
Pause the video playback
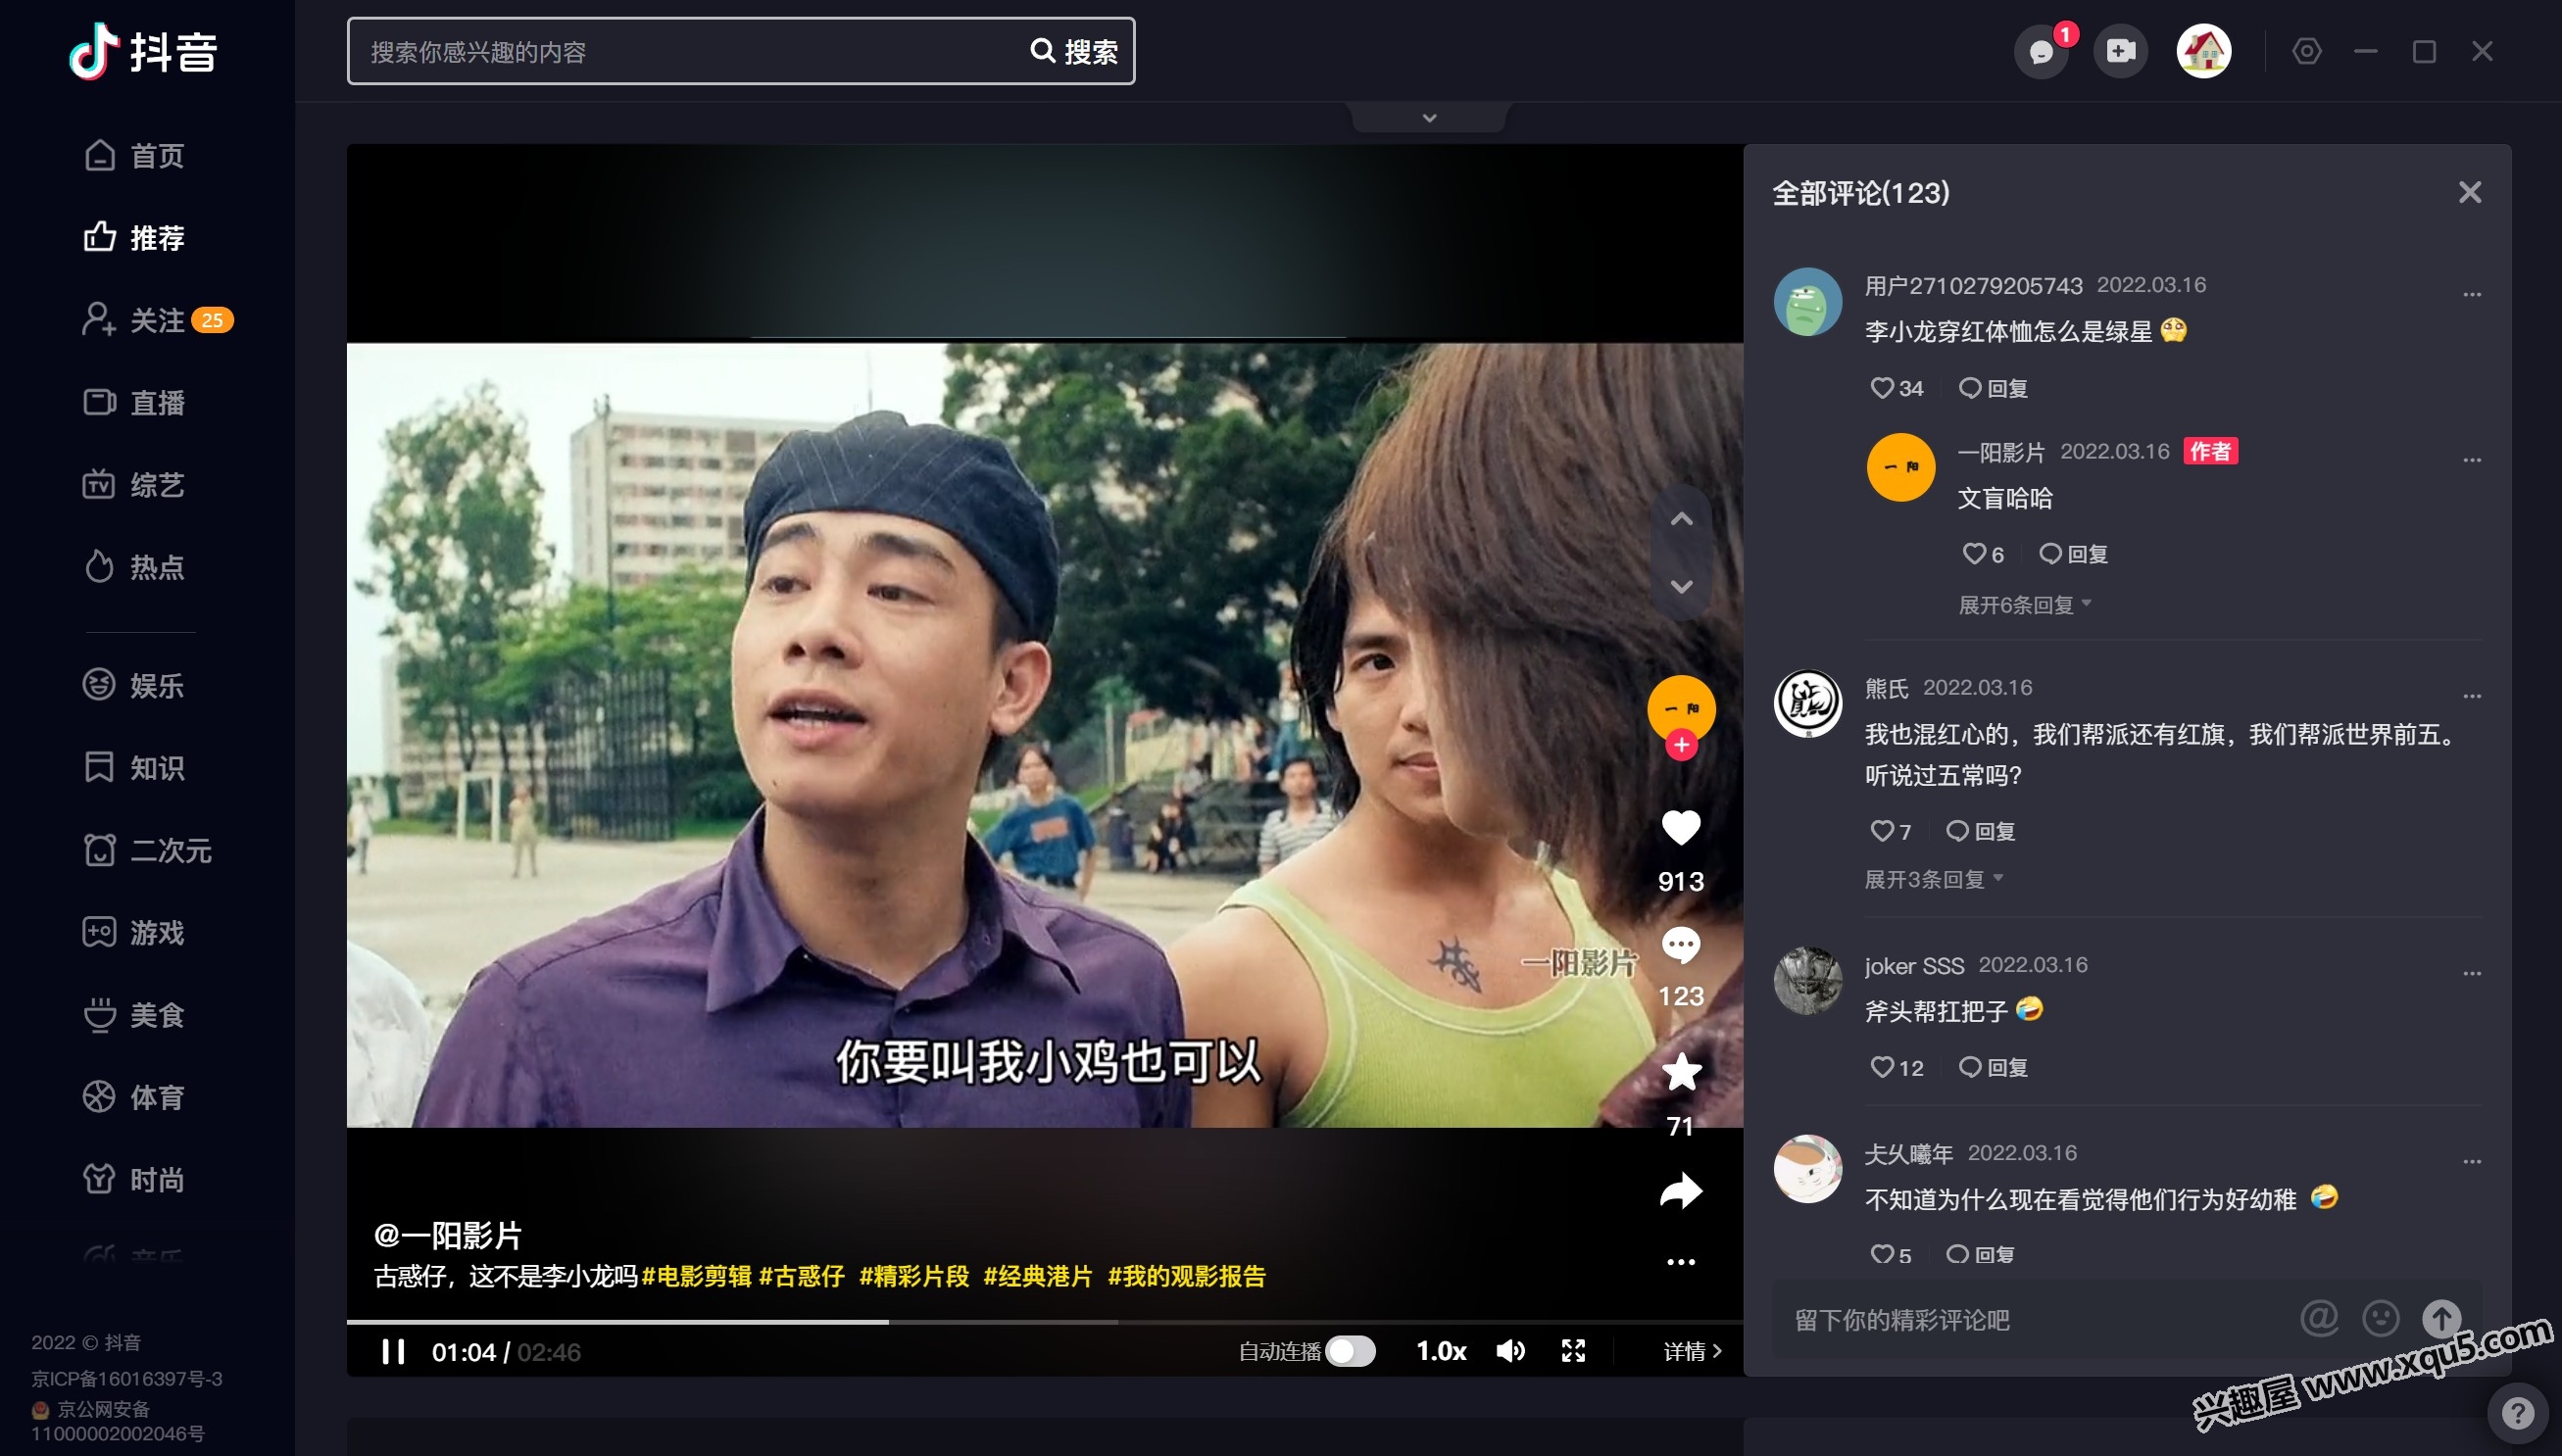[x=394, y=1352]
